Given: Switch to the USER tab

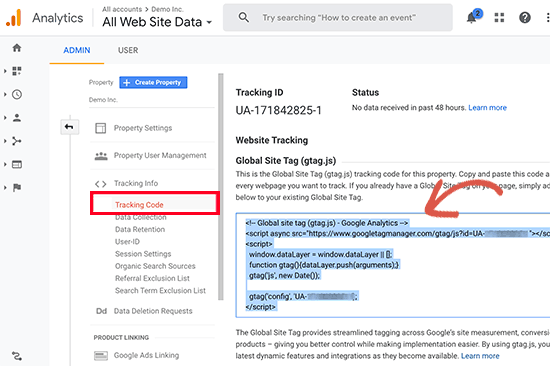Looking at the screenshot, I should 128,50.
